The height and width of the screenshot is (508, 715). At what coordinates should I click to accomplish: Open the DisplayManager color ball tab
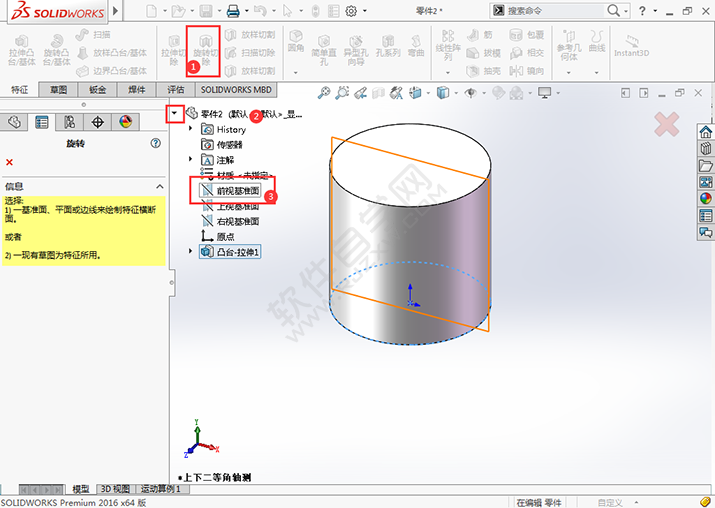(x=125, y=122)
